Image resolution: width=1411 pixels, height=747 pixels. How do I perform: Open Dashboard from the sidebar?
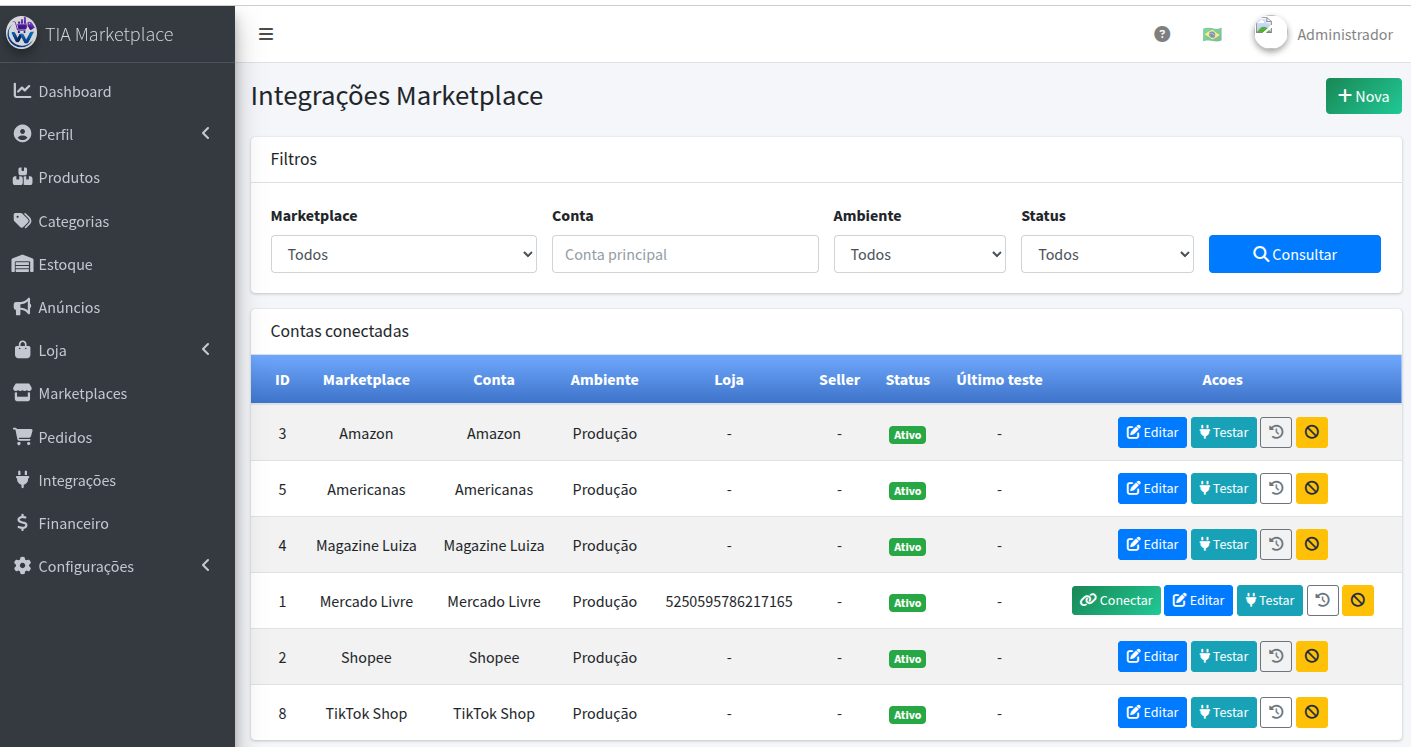[x=117, y=91]
